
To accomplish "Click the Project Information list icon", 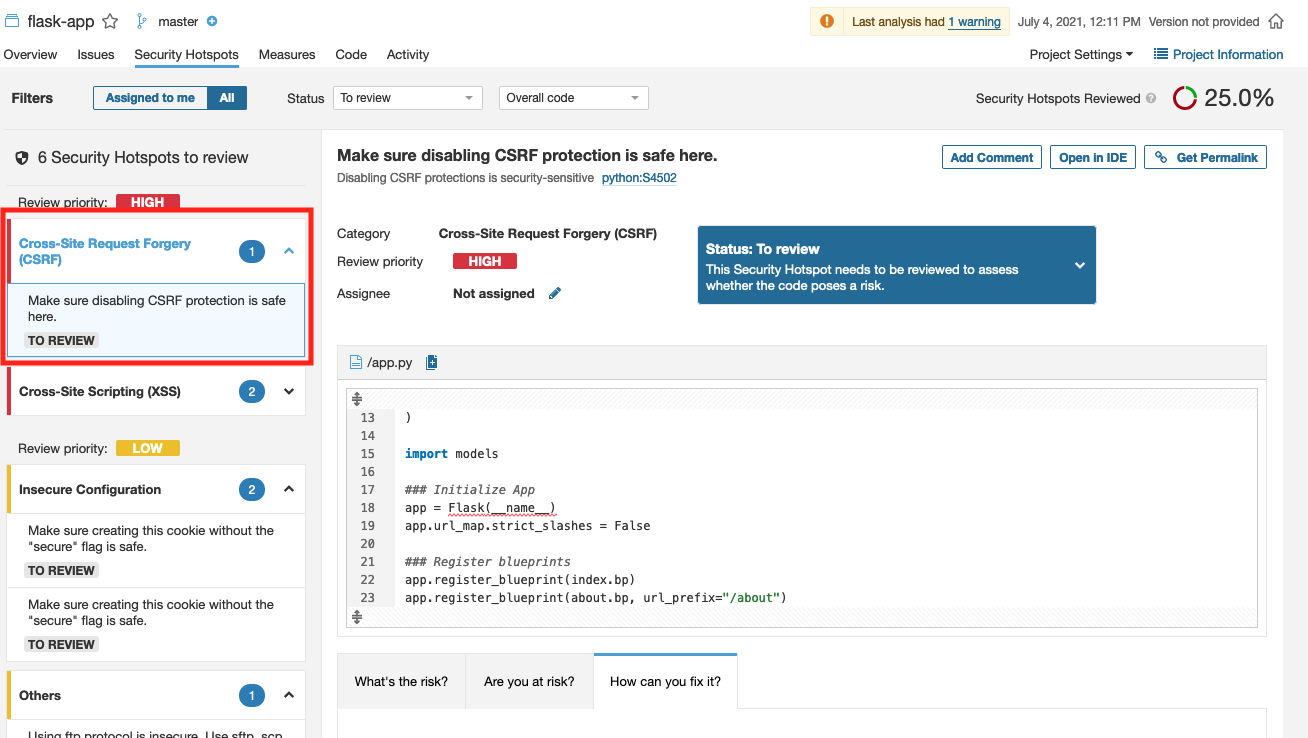I will click(x=1161, y=54).
